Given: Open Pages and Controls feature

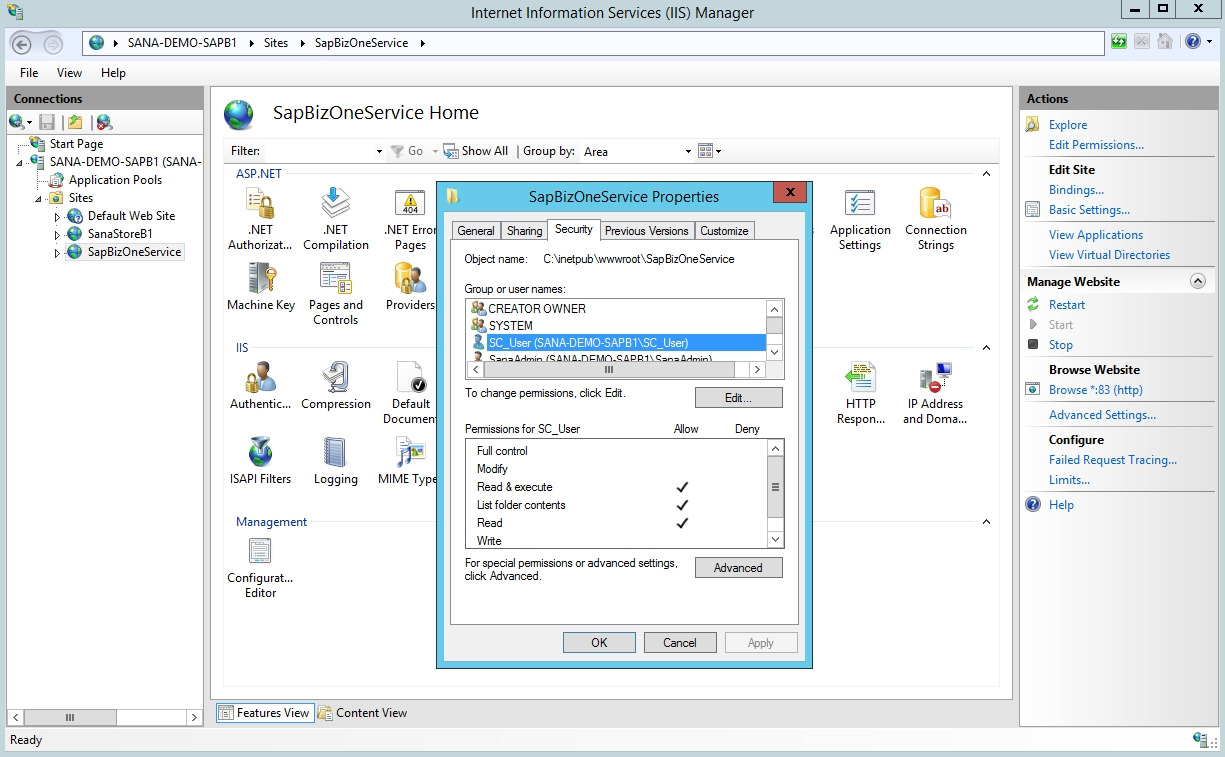Looking at the screenshot, I should pyautogui.click(x=336, y=294).
